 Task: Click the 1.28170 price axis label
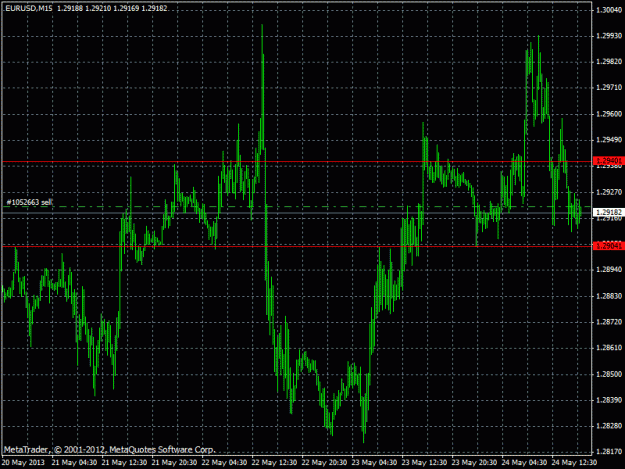609,451
